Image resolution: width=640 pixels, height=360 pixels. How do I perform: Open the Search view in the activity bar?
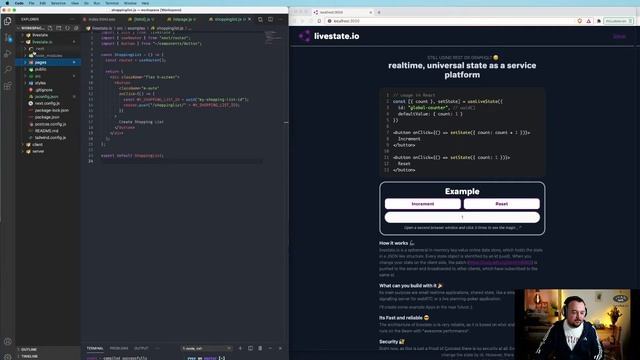8,69
